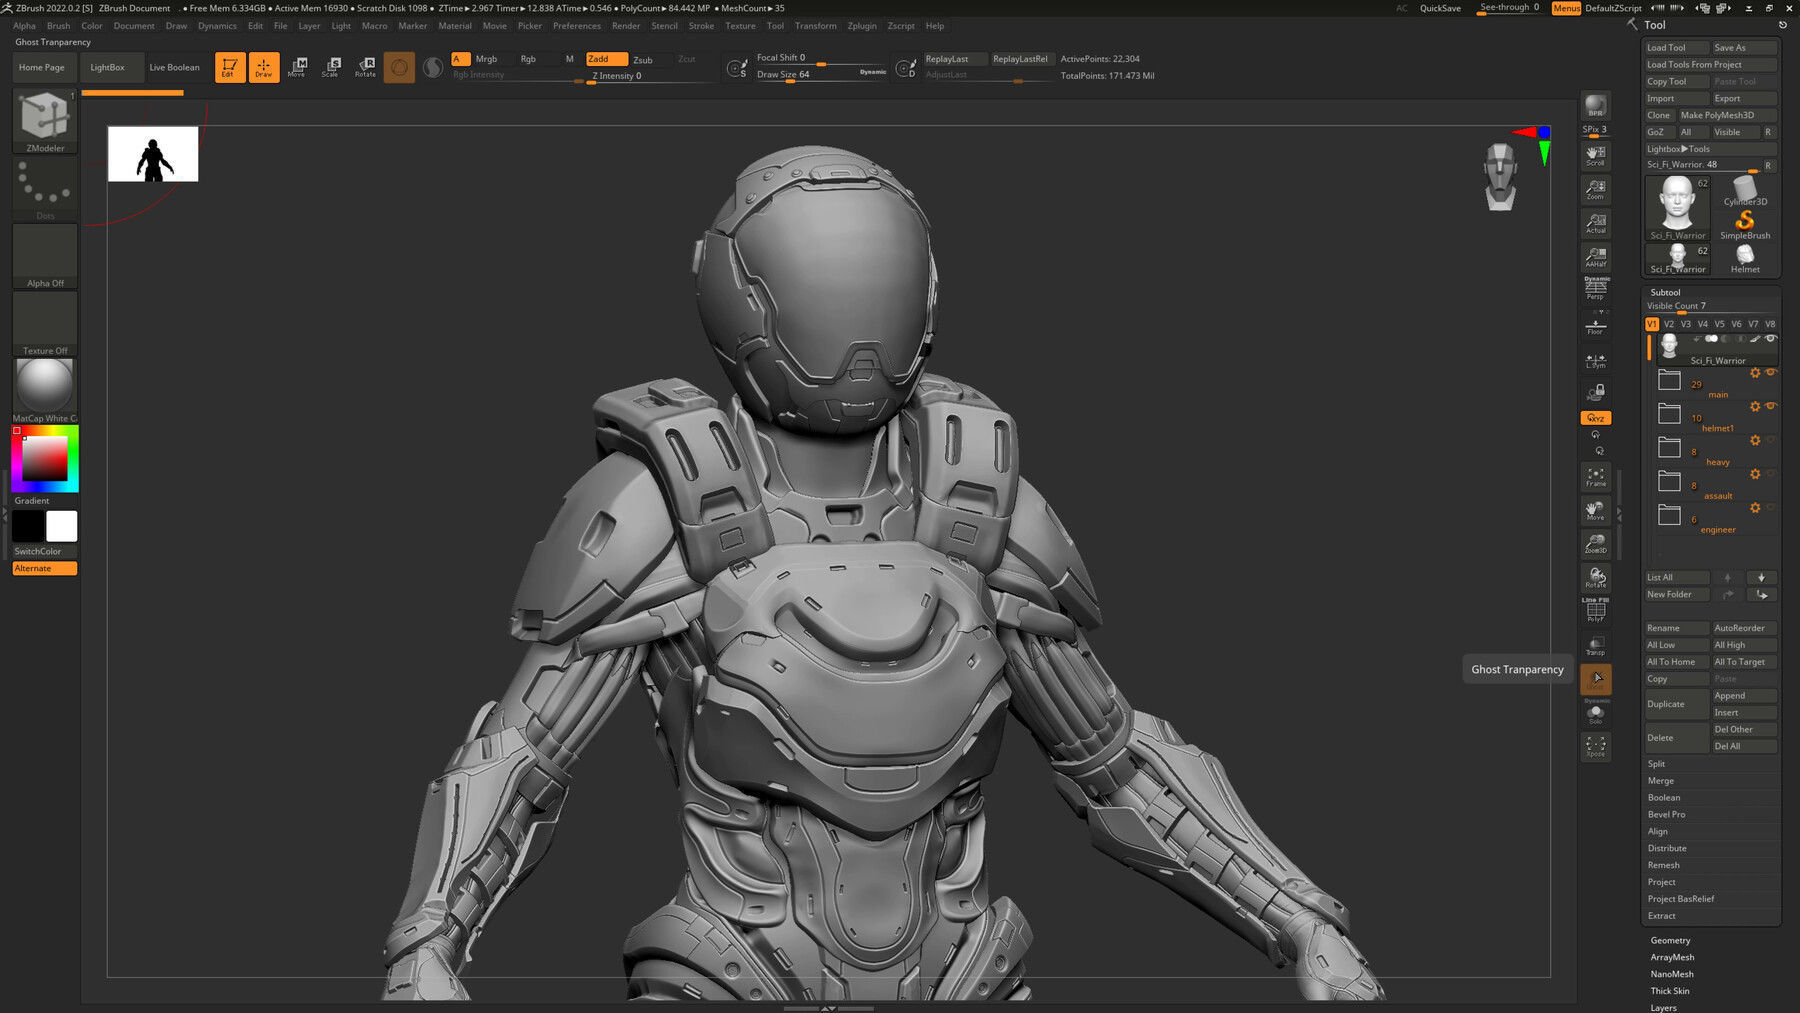The image size is (1800, 1013).
Task: Click the move-subtool-down arrow button
Action: click(1761, 578)
